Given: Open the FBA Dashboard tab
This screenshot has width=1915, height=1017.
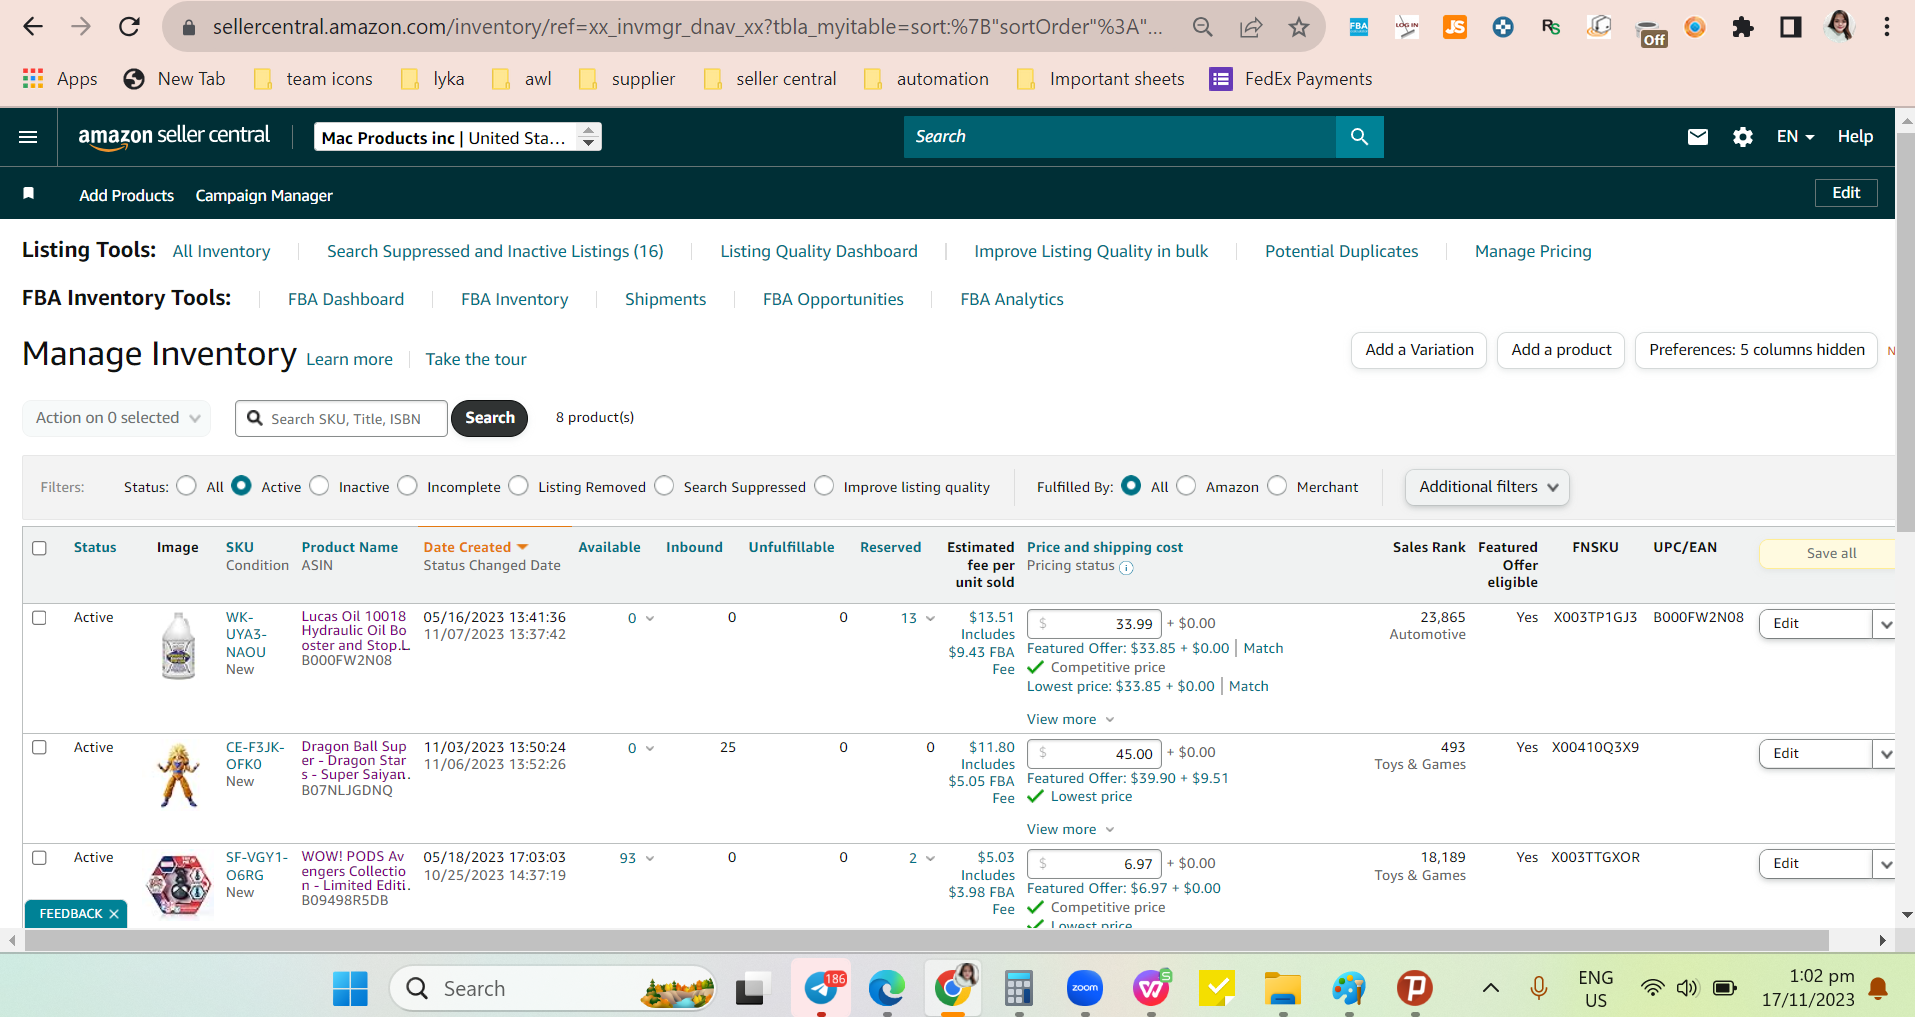Looking at the screenshot, I should coord(346,299).
